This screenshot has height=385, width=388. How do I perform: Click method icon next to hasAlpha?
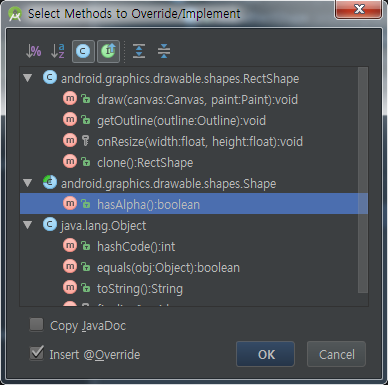pos(70,204)
